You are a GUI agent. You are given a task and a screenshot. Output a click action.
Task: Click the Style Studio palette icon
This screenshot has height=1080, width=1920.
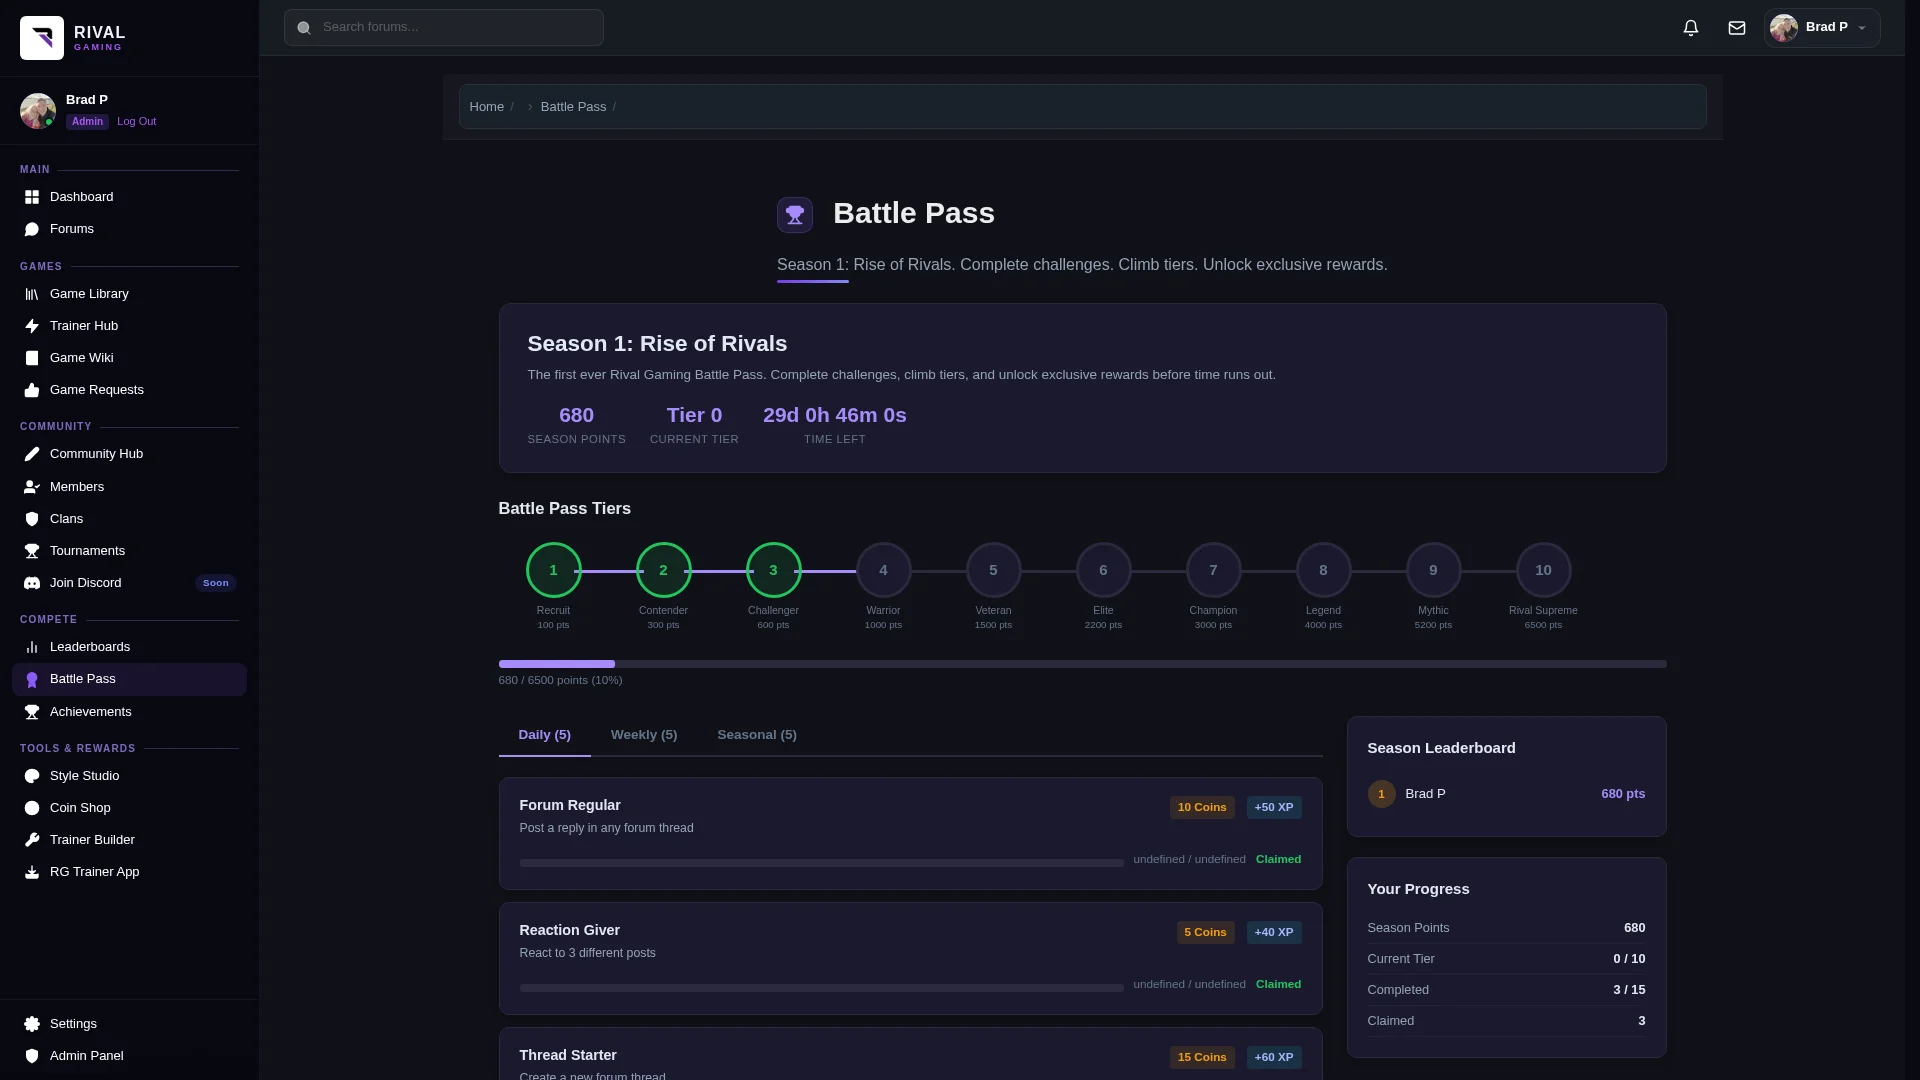32,776
